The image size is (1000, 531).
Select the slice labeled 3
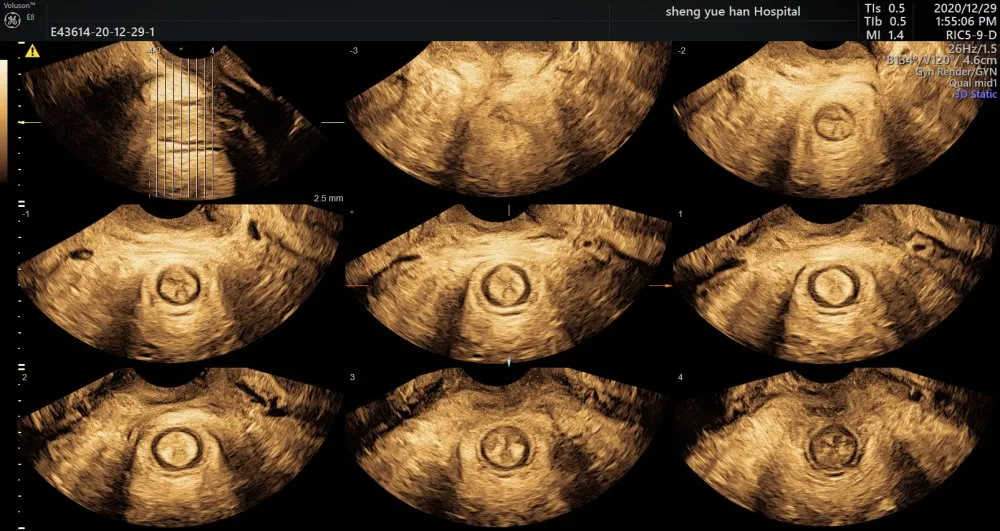click(508, 447)
